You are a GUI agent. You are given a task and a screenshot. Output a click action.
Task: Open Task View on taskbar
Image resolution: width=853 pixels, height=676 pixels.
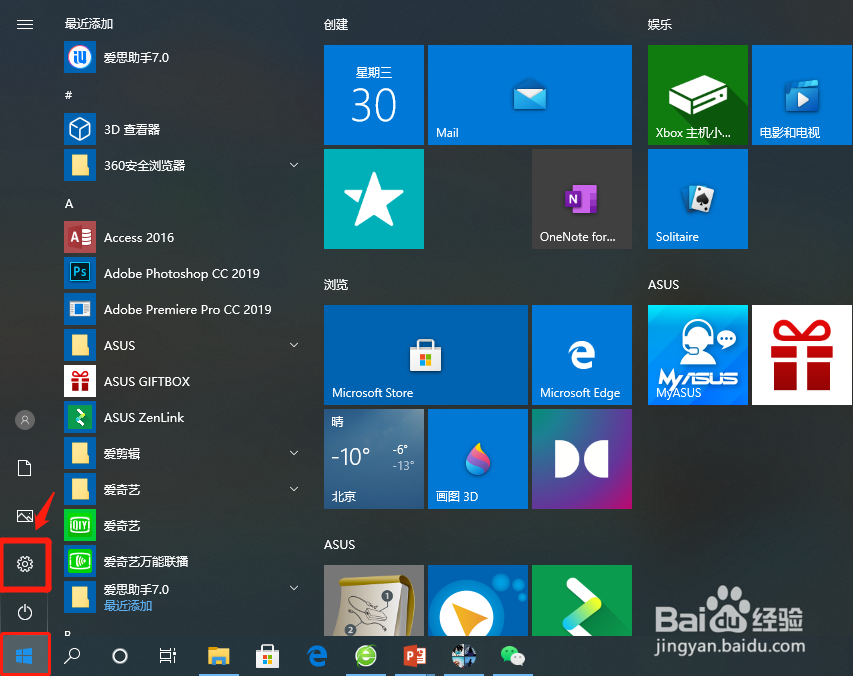tap(168, 656)
